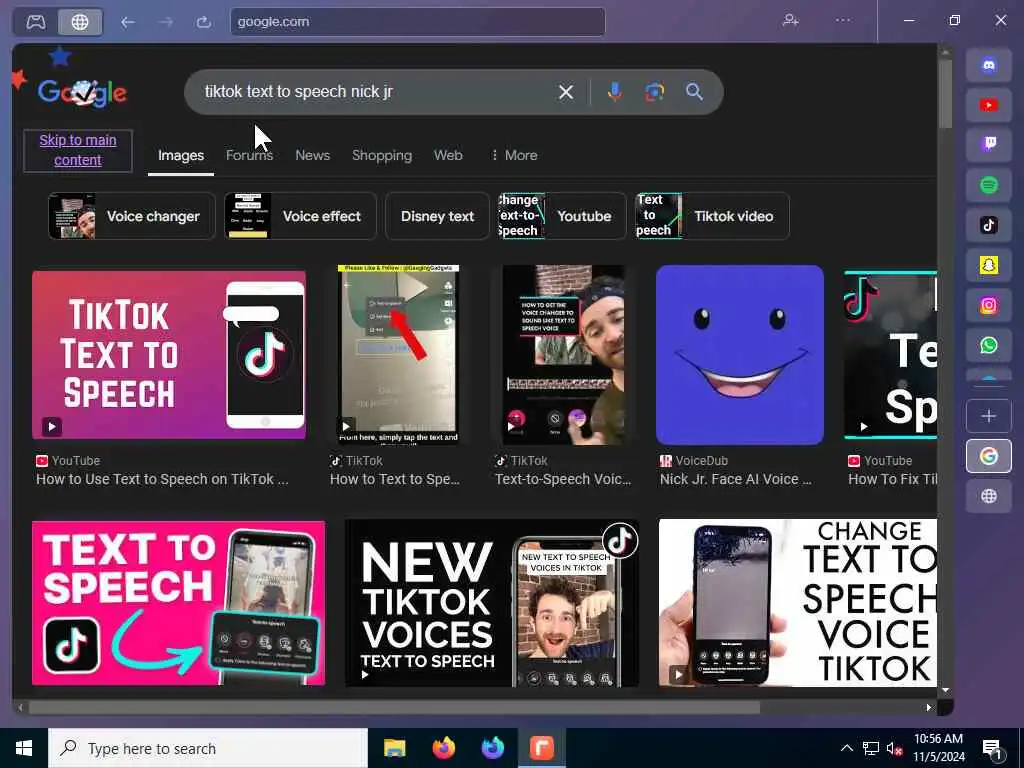Image resolution: width=1024 pixels, height=768 pixels.
Task: Focus the google.com address bar
Action: (418, 22)
